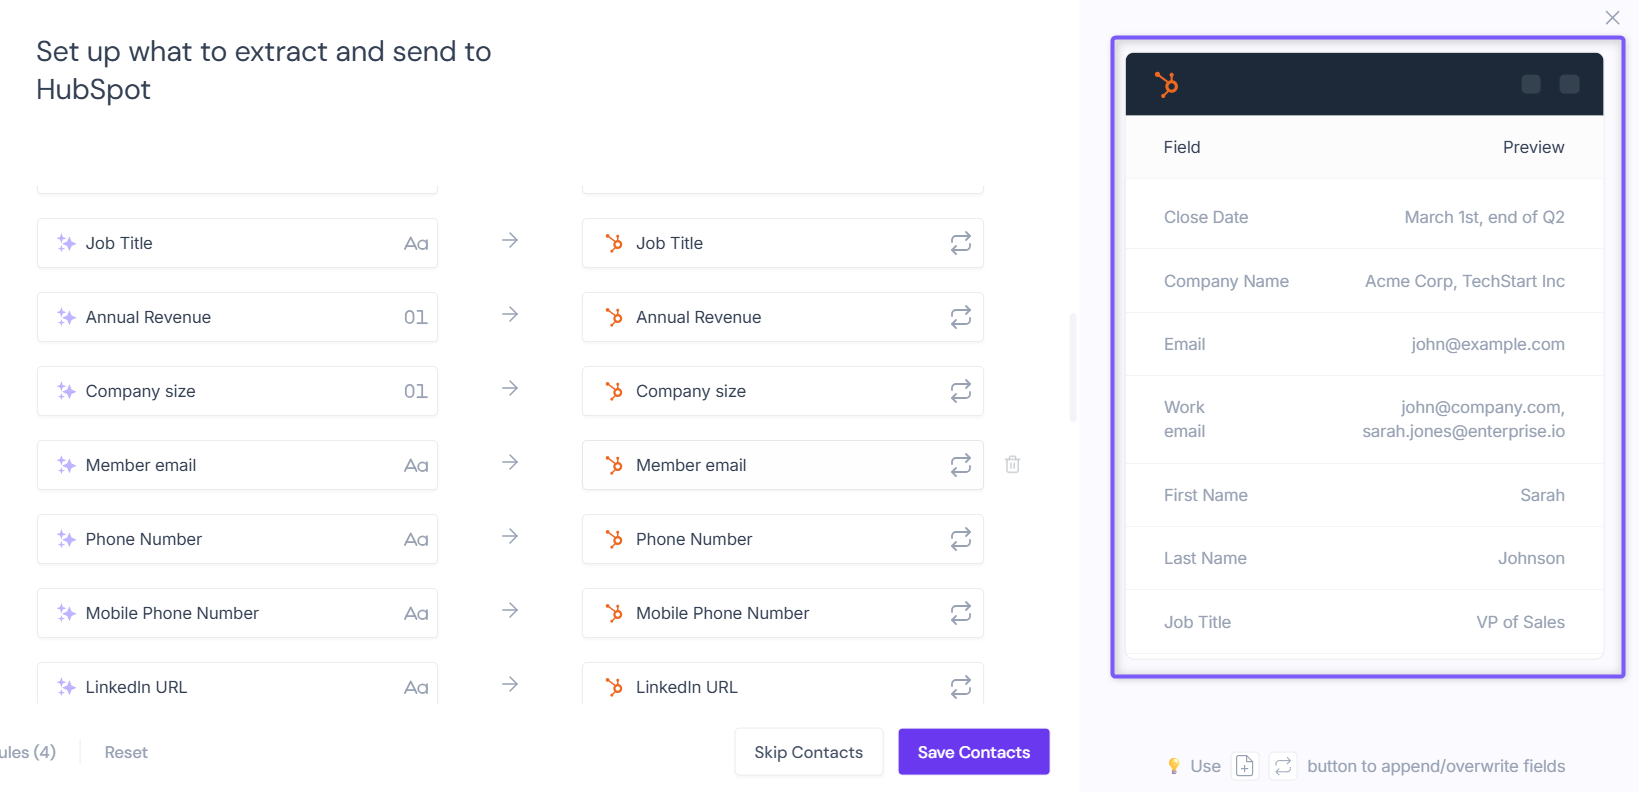
Task: Click the overwrite icon in the hint bar
Action: click(1283, 766)
